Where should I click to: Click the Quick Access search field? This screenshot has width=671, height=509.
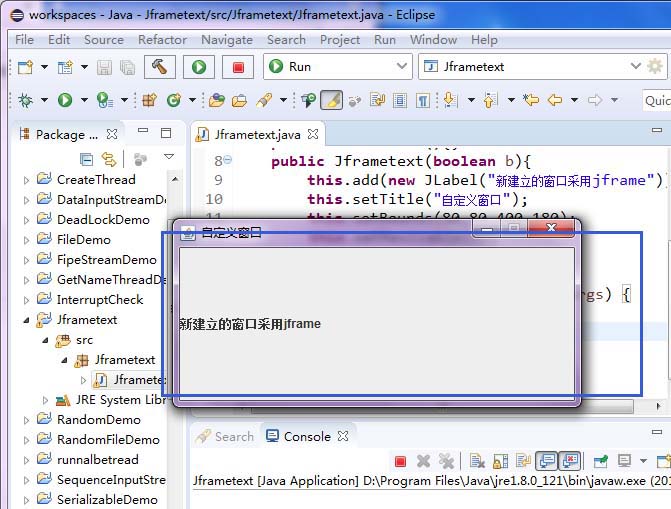[x=656, y=100]
